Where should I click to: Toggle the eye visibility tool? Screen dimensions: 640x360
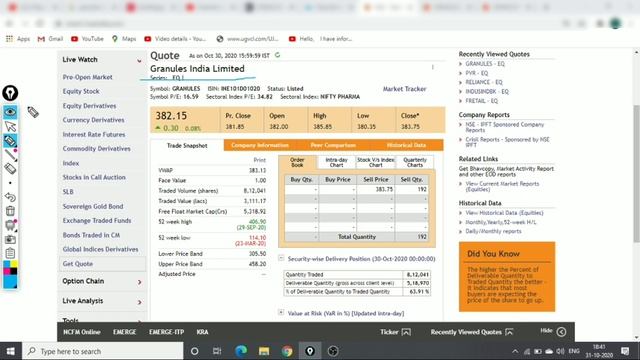click(x=10, y=111)
